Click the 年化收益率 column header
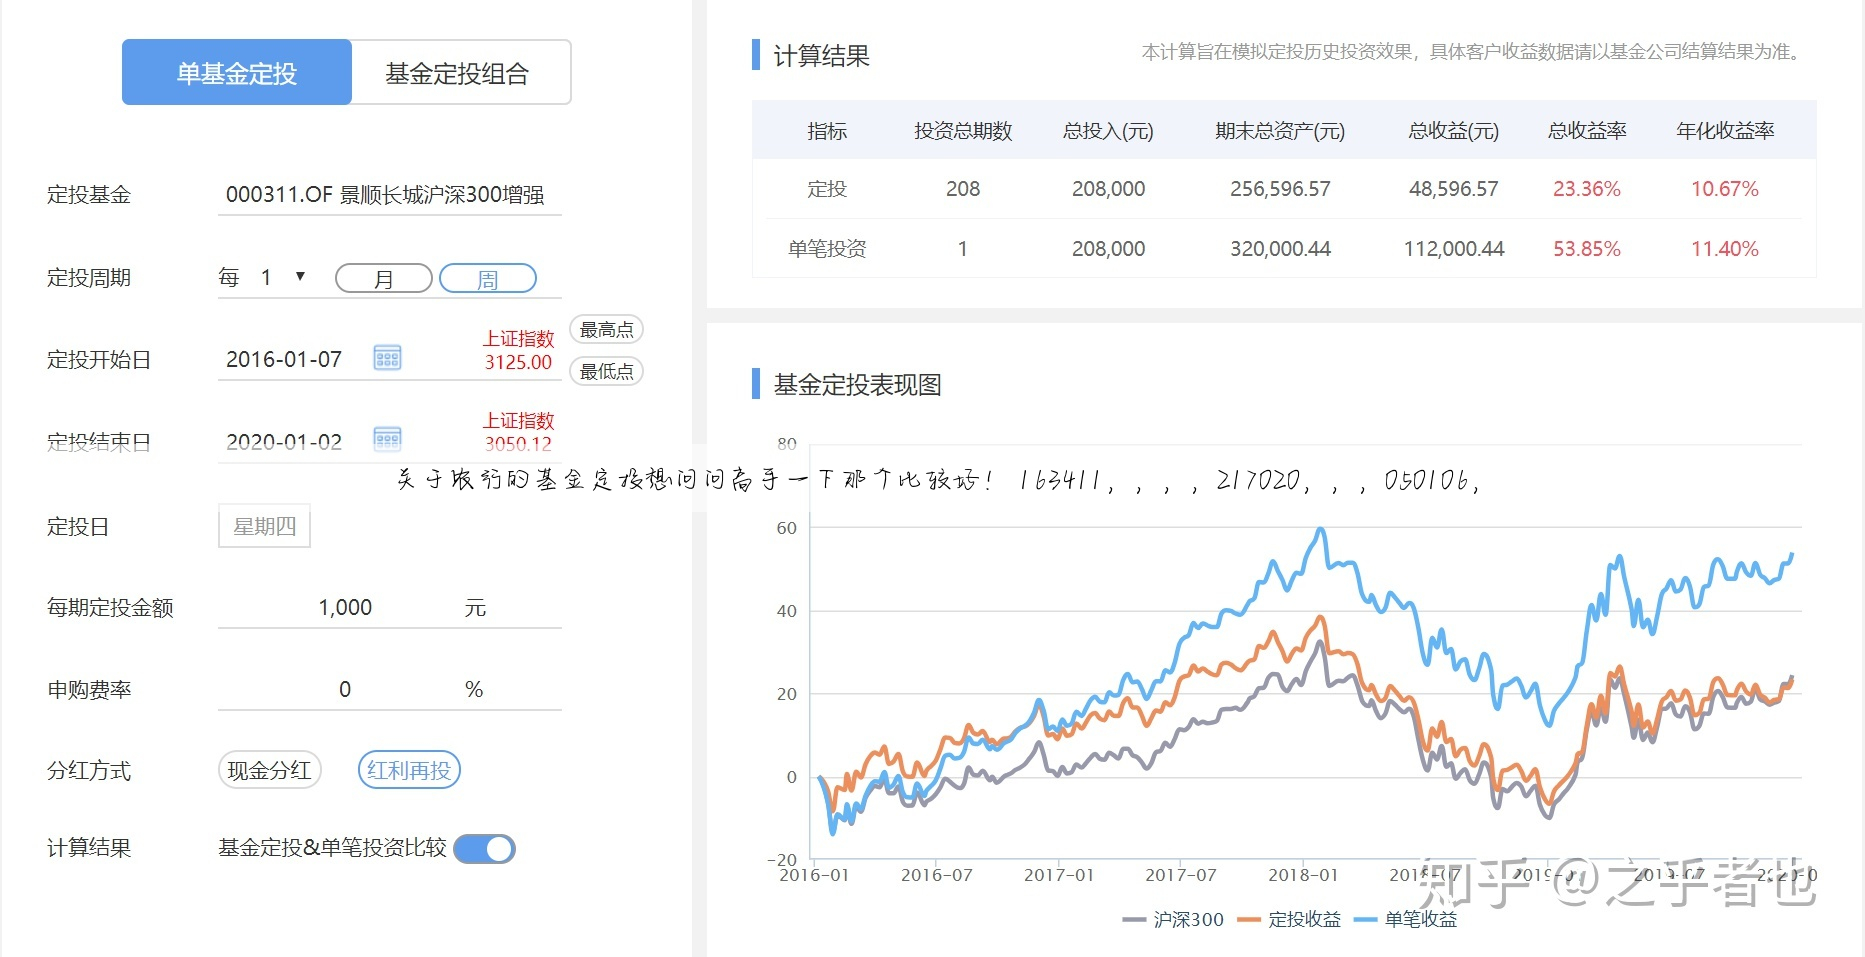Image resolution: width=1865 pixels, height=957 pixels. pyautogui.click(x=1725, y=131)
